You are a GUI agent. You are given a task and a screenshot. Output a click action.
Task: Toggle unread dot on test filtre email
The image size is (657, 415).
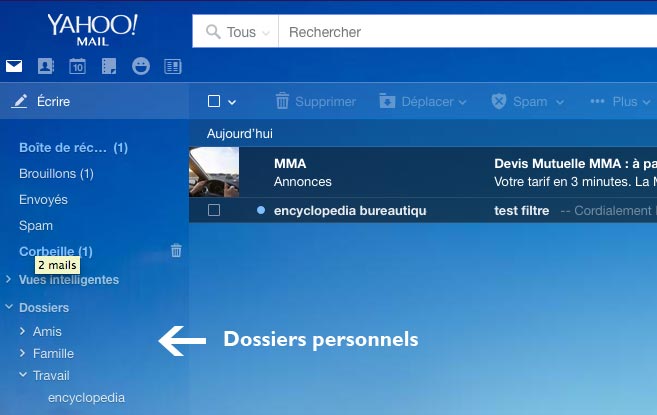click(x=261, y=210)
